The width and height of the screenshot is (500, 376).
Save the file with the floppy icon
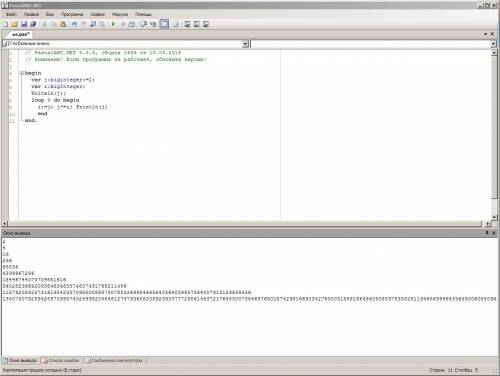[24, 24]
